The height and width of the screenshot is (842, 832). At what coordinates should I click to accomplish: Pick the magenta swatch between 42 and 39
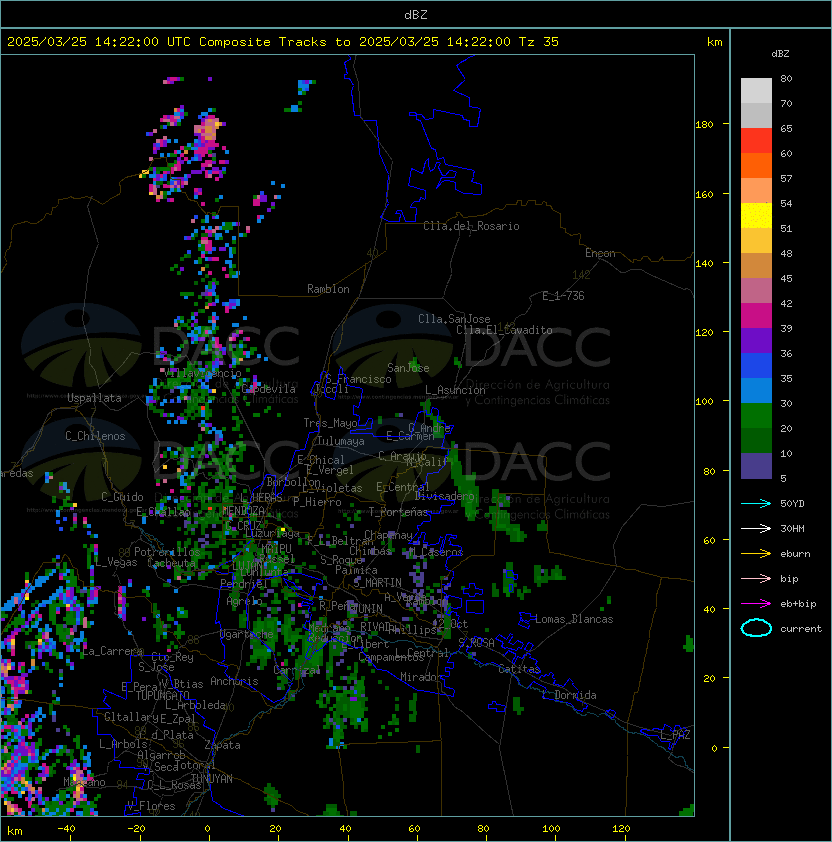(756, 316)
